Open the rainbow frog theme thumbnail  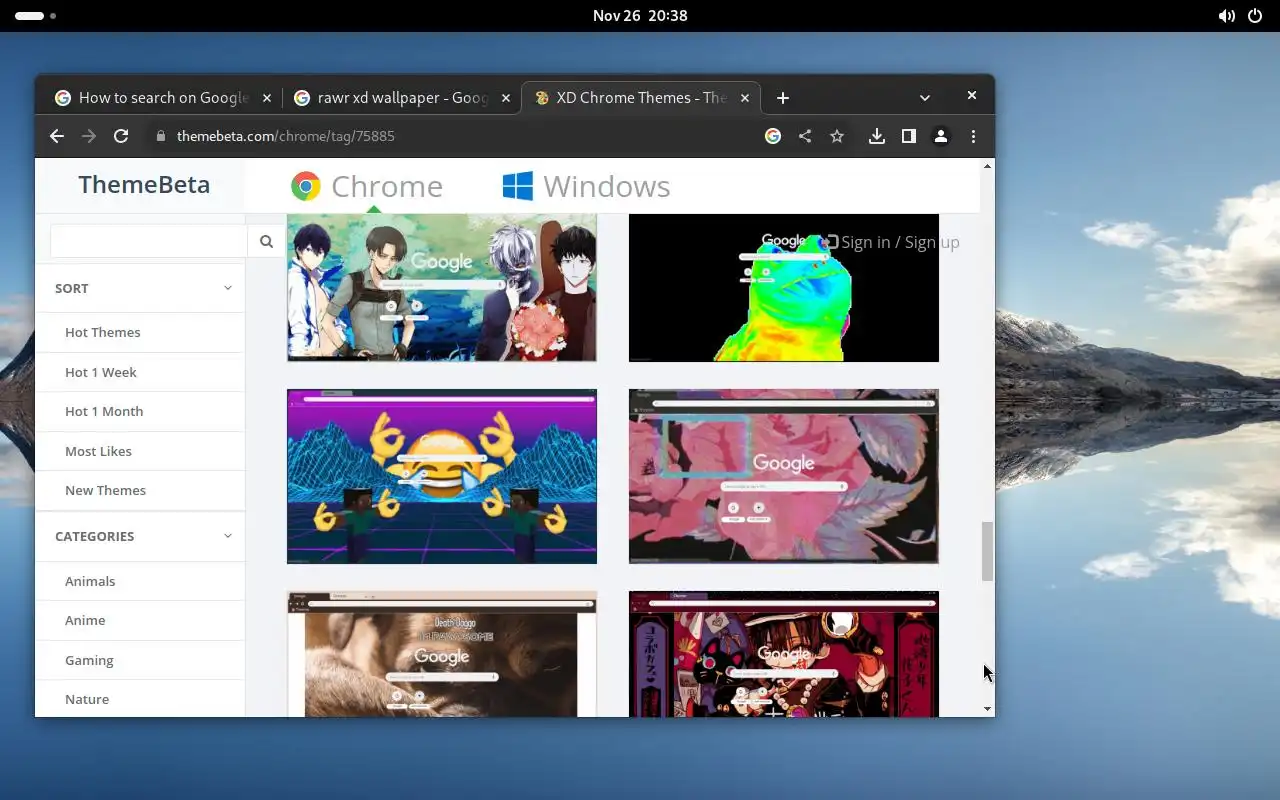point(784,288)
